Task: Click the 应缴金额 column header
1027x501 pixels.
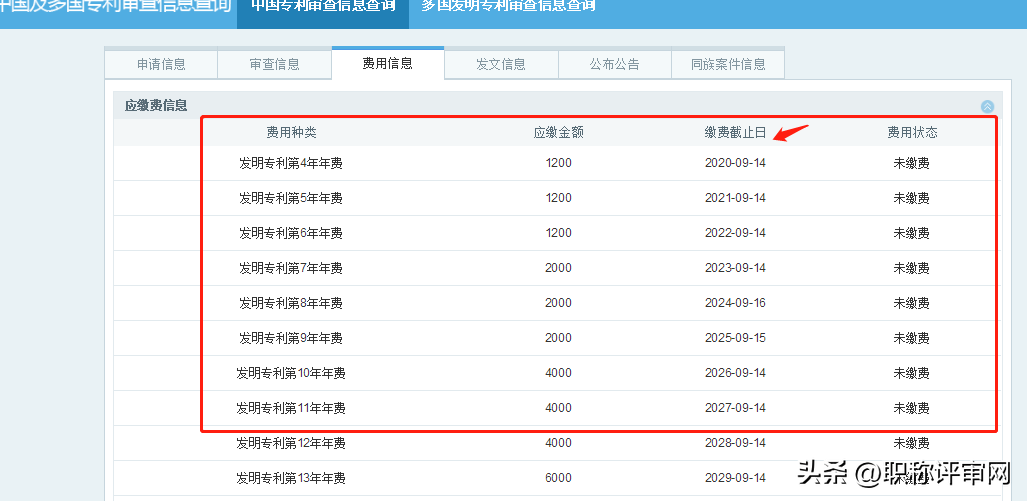Action: click(x=558, y=132)
